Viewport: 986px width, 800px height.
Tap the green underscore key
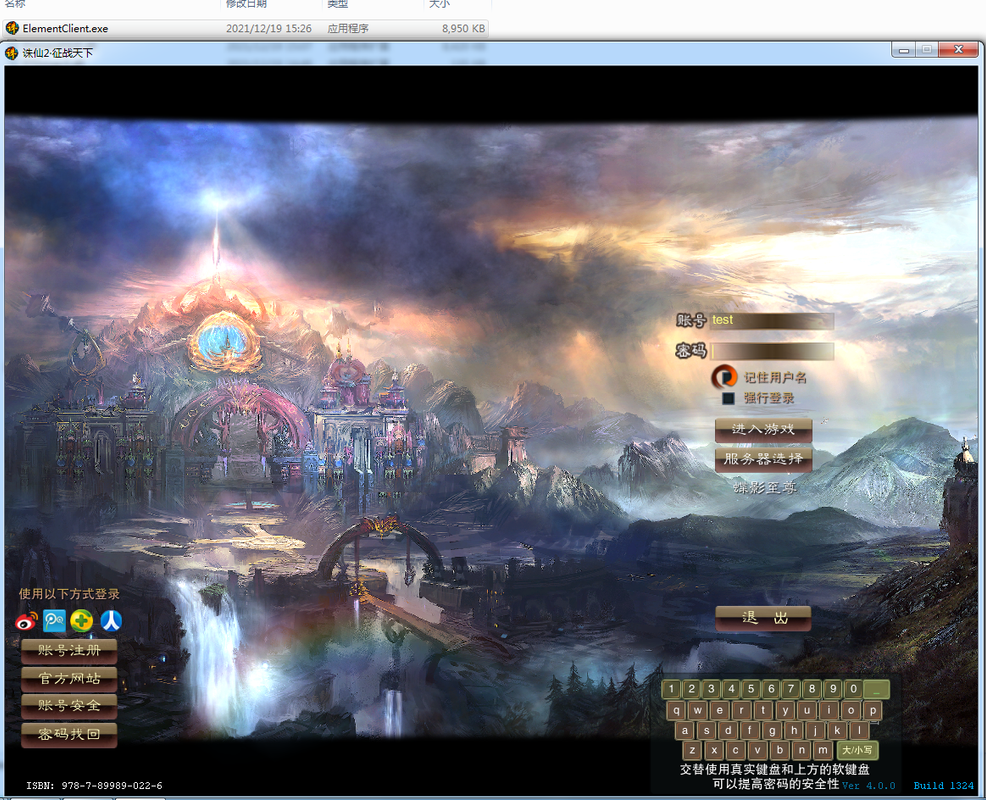[x=877, y=689]
